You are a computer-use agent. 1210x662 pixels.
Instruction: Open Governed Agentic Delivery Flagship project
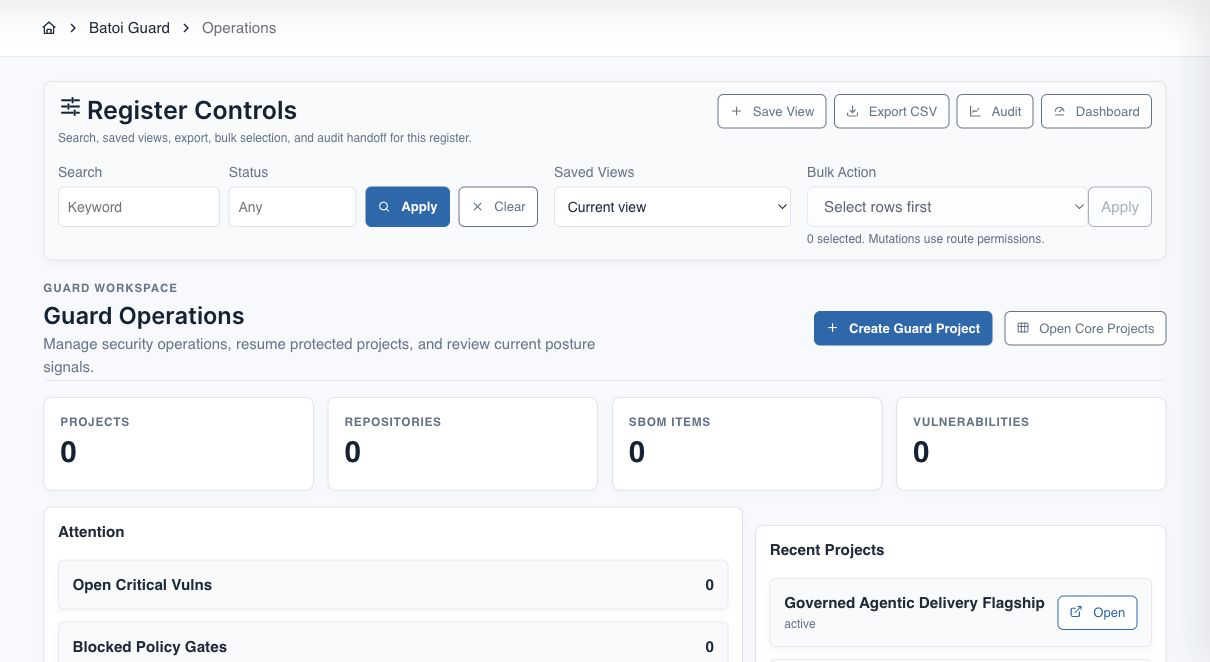tap(1097, 612)
